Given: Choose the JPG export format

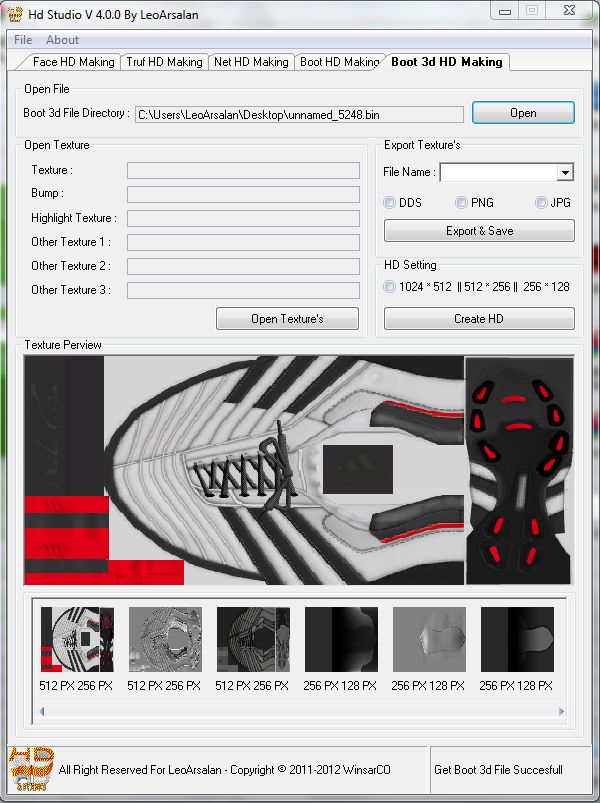Looking at the screenshot, I should (x=541, y=203).
